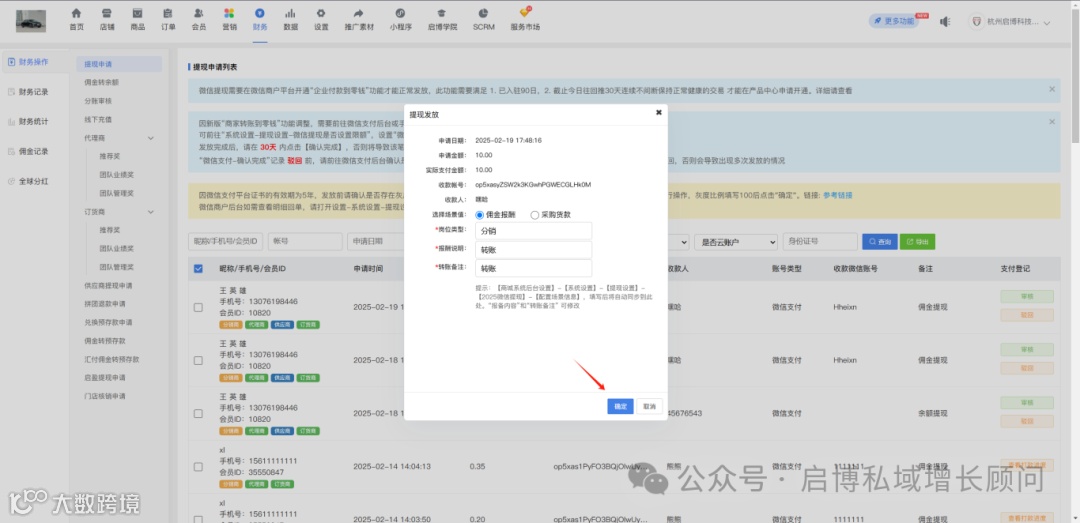
Task: Click the 昵称/手机号/会员ID search field
Action: pyautogui.click(x=225, y=242)
